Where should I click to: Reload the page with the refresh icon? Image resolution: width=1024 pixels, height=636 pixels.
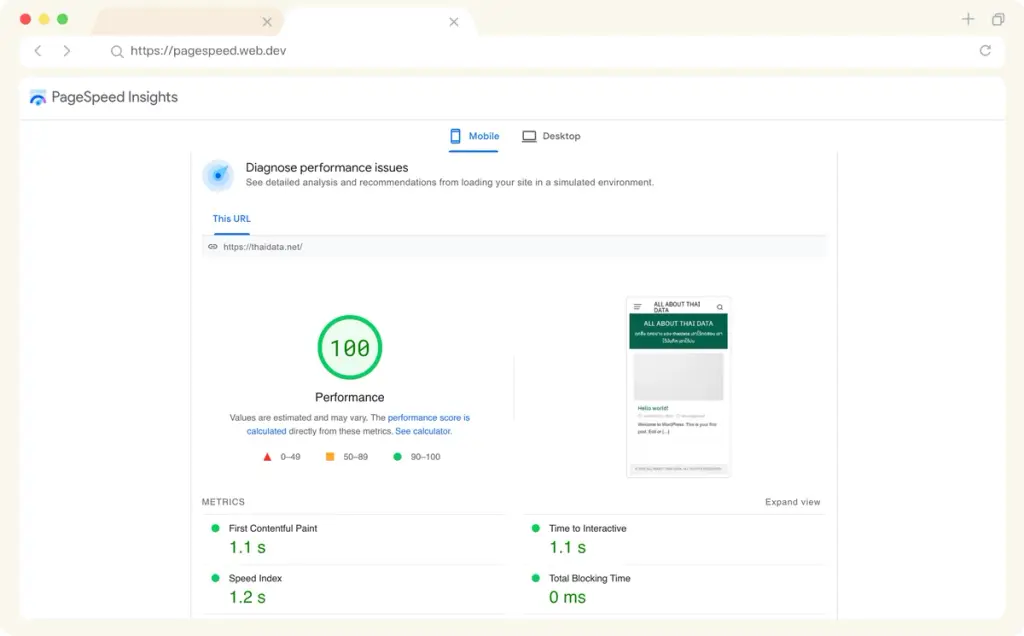985,50
